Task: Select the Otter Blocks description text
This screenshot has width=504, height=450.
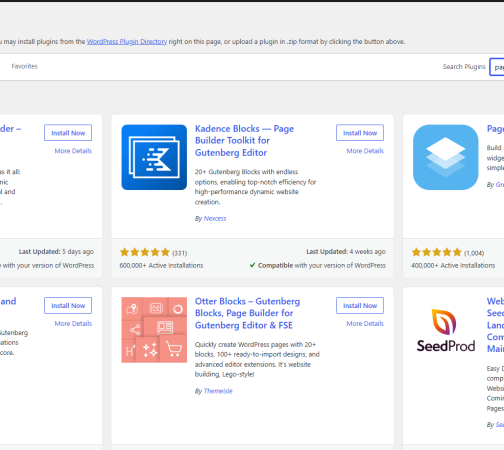Action: coord(257,359)
